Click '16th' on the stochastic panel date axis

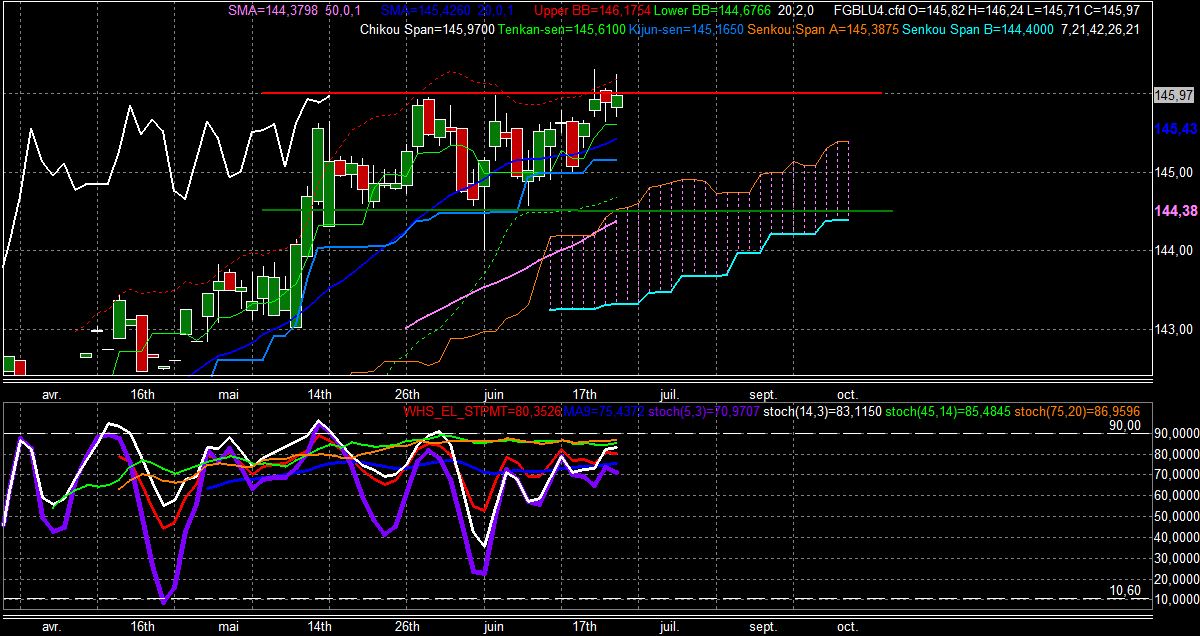tap(142, 627)
